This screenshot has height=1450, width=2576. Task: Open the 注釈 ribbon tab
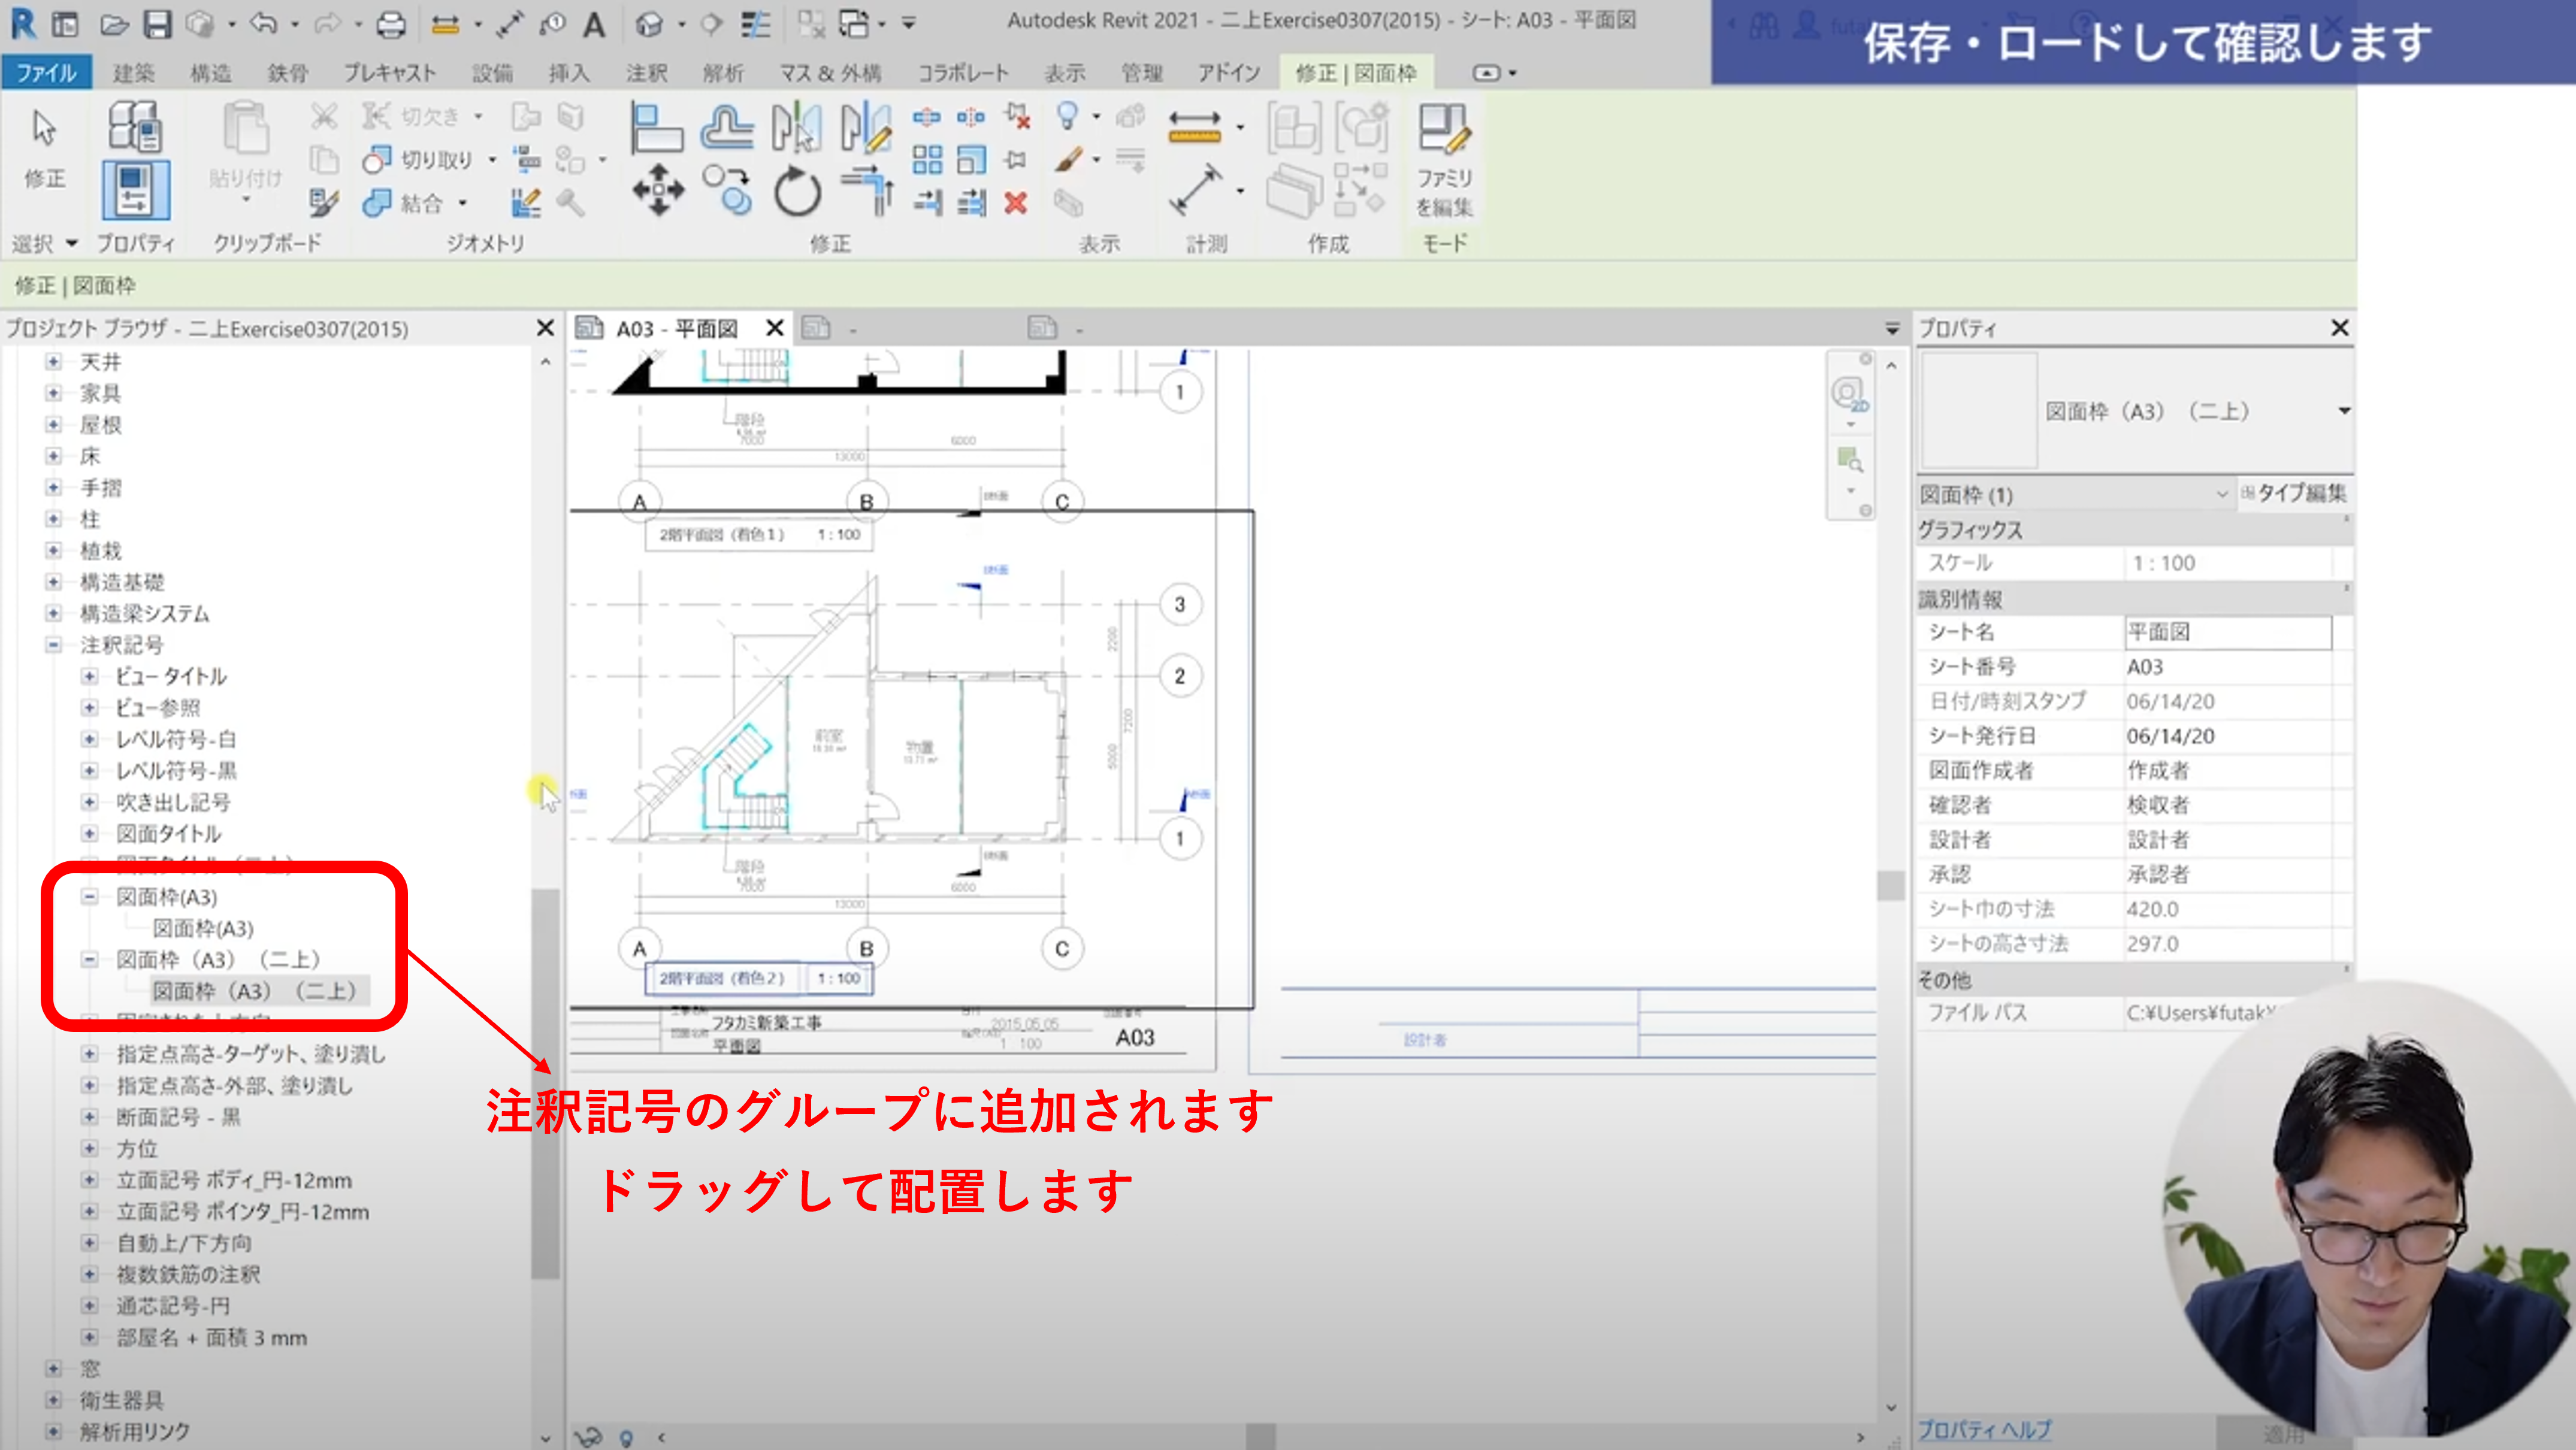[646, 73]
